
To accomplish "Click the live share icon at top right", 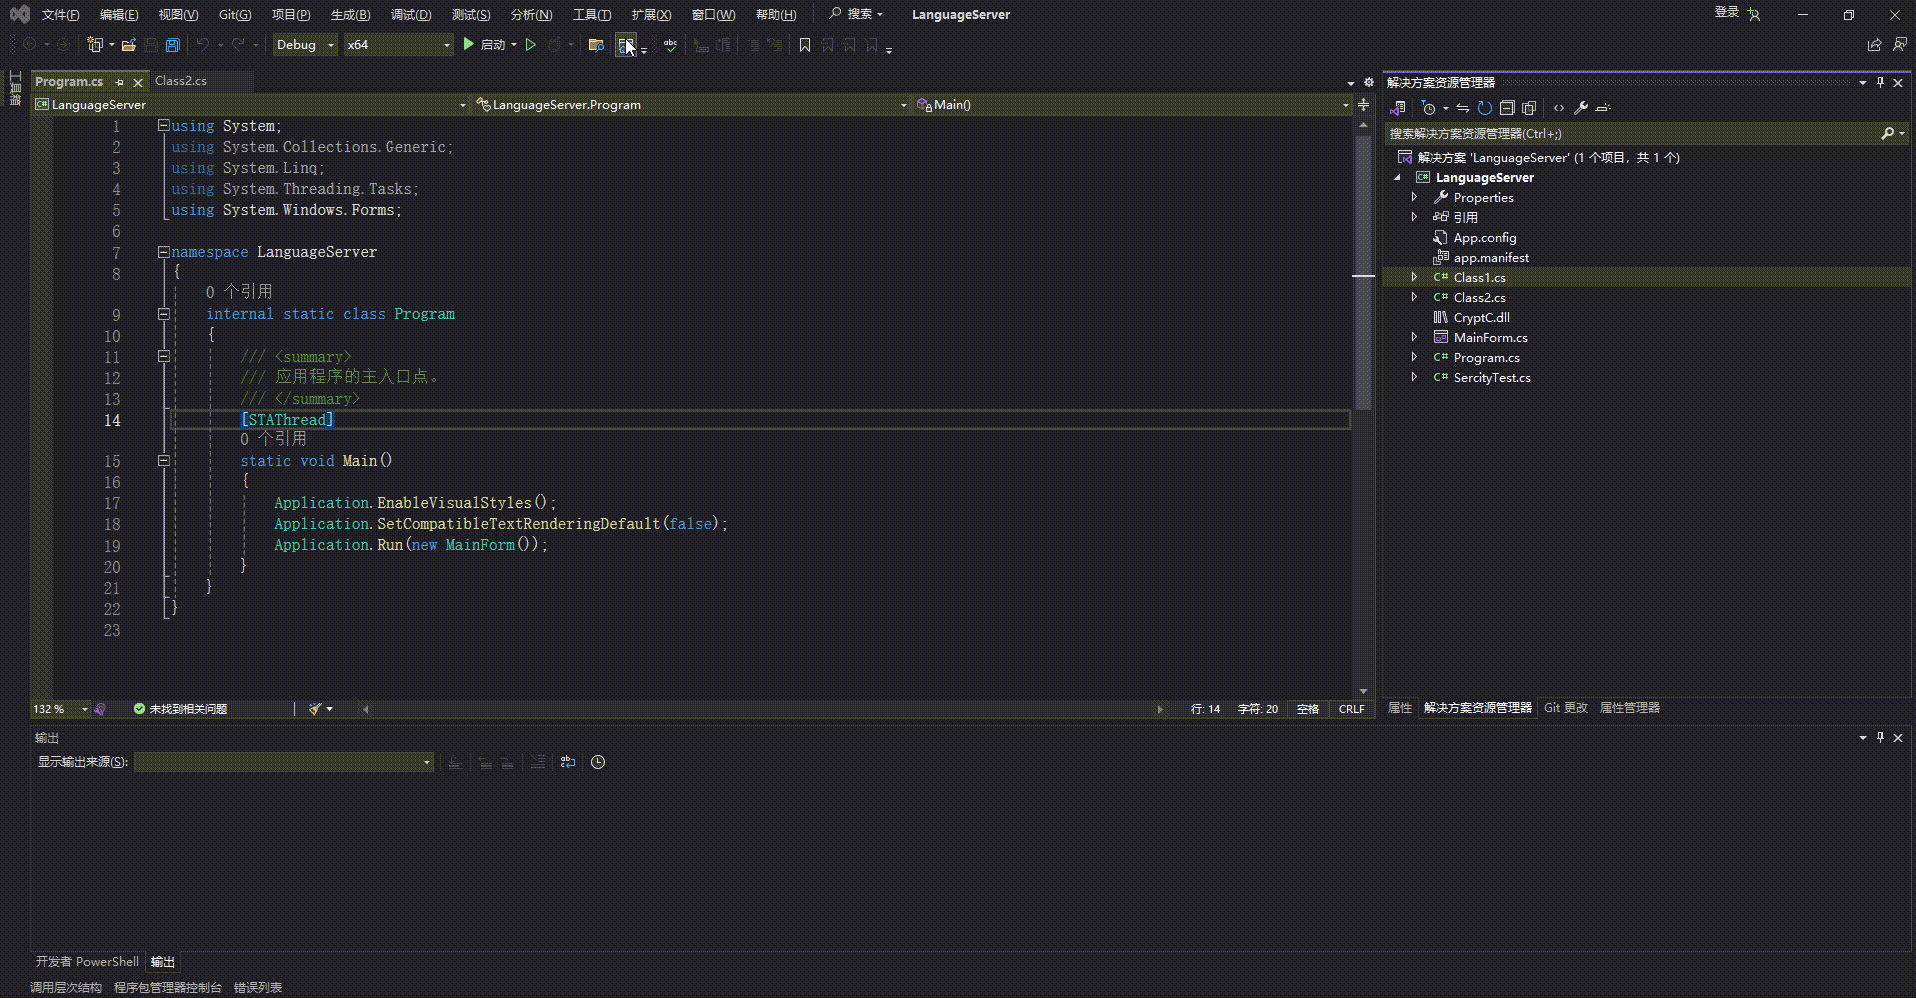I will (1874, 44).
